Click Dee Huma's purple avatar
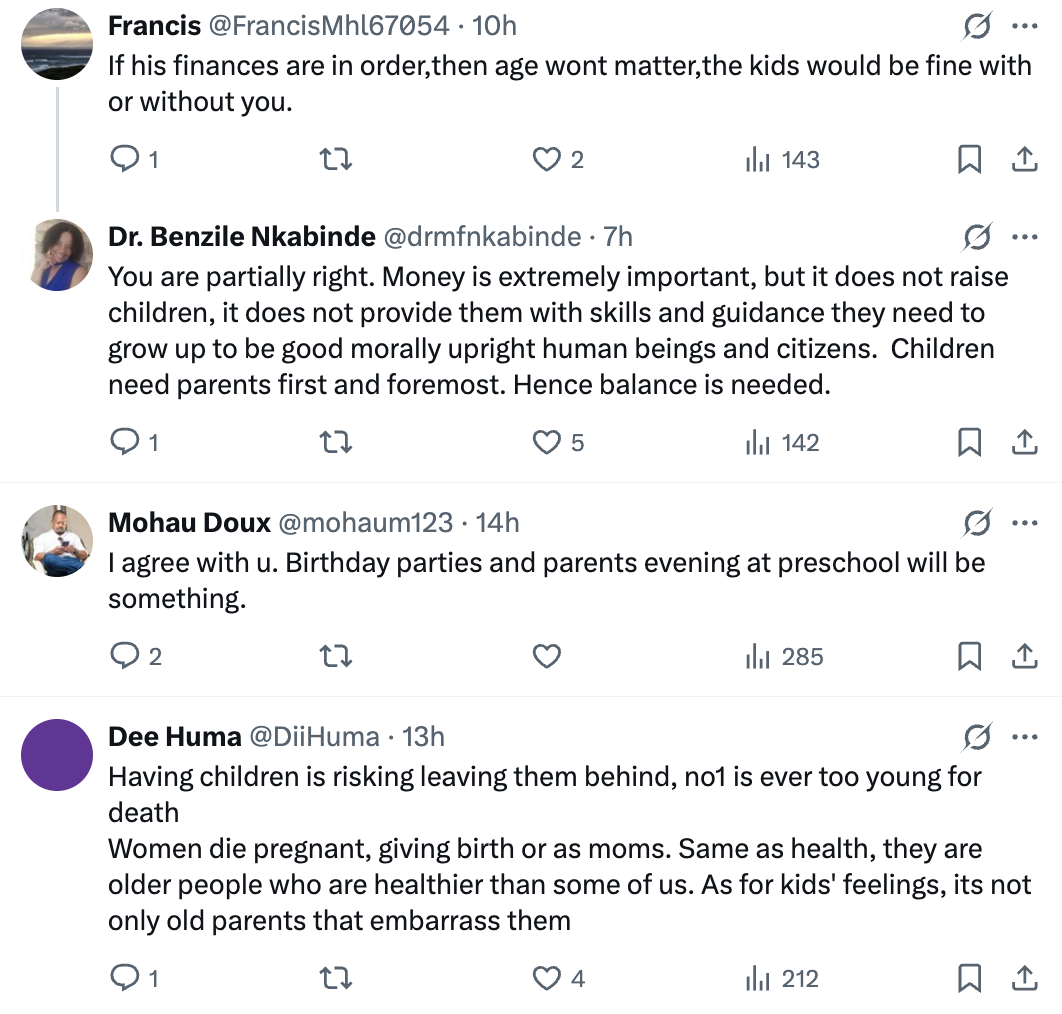Image resolution: width=1062 pixels, height=1014 pixels. [57, 756]
